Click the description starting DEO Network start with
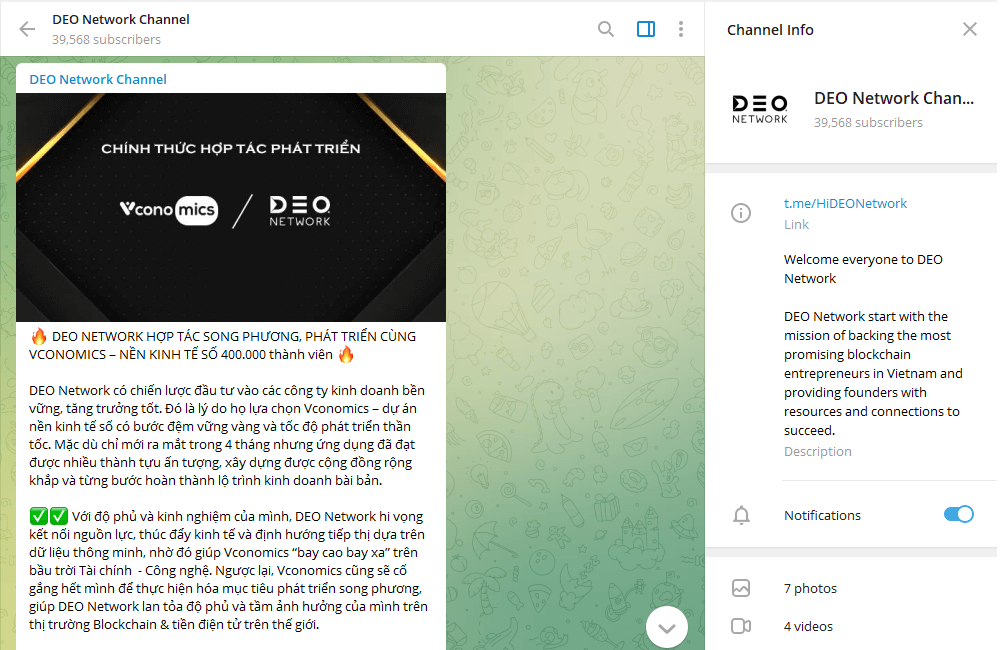This screenshot has height=650, width=1001. pyautogui.click(x=873, y=374)
